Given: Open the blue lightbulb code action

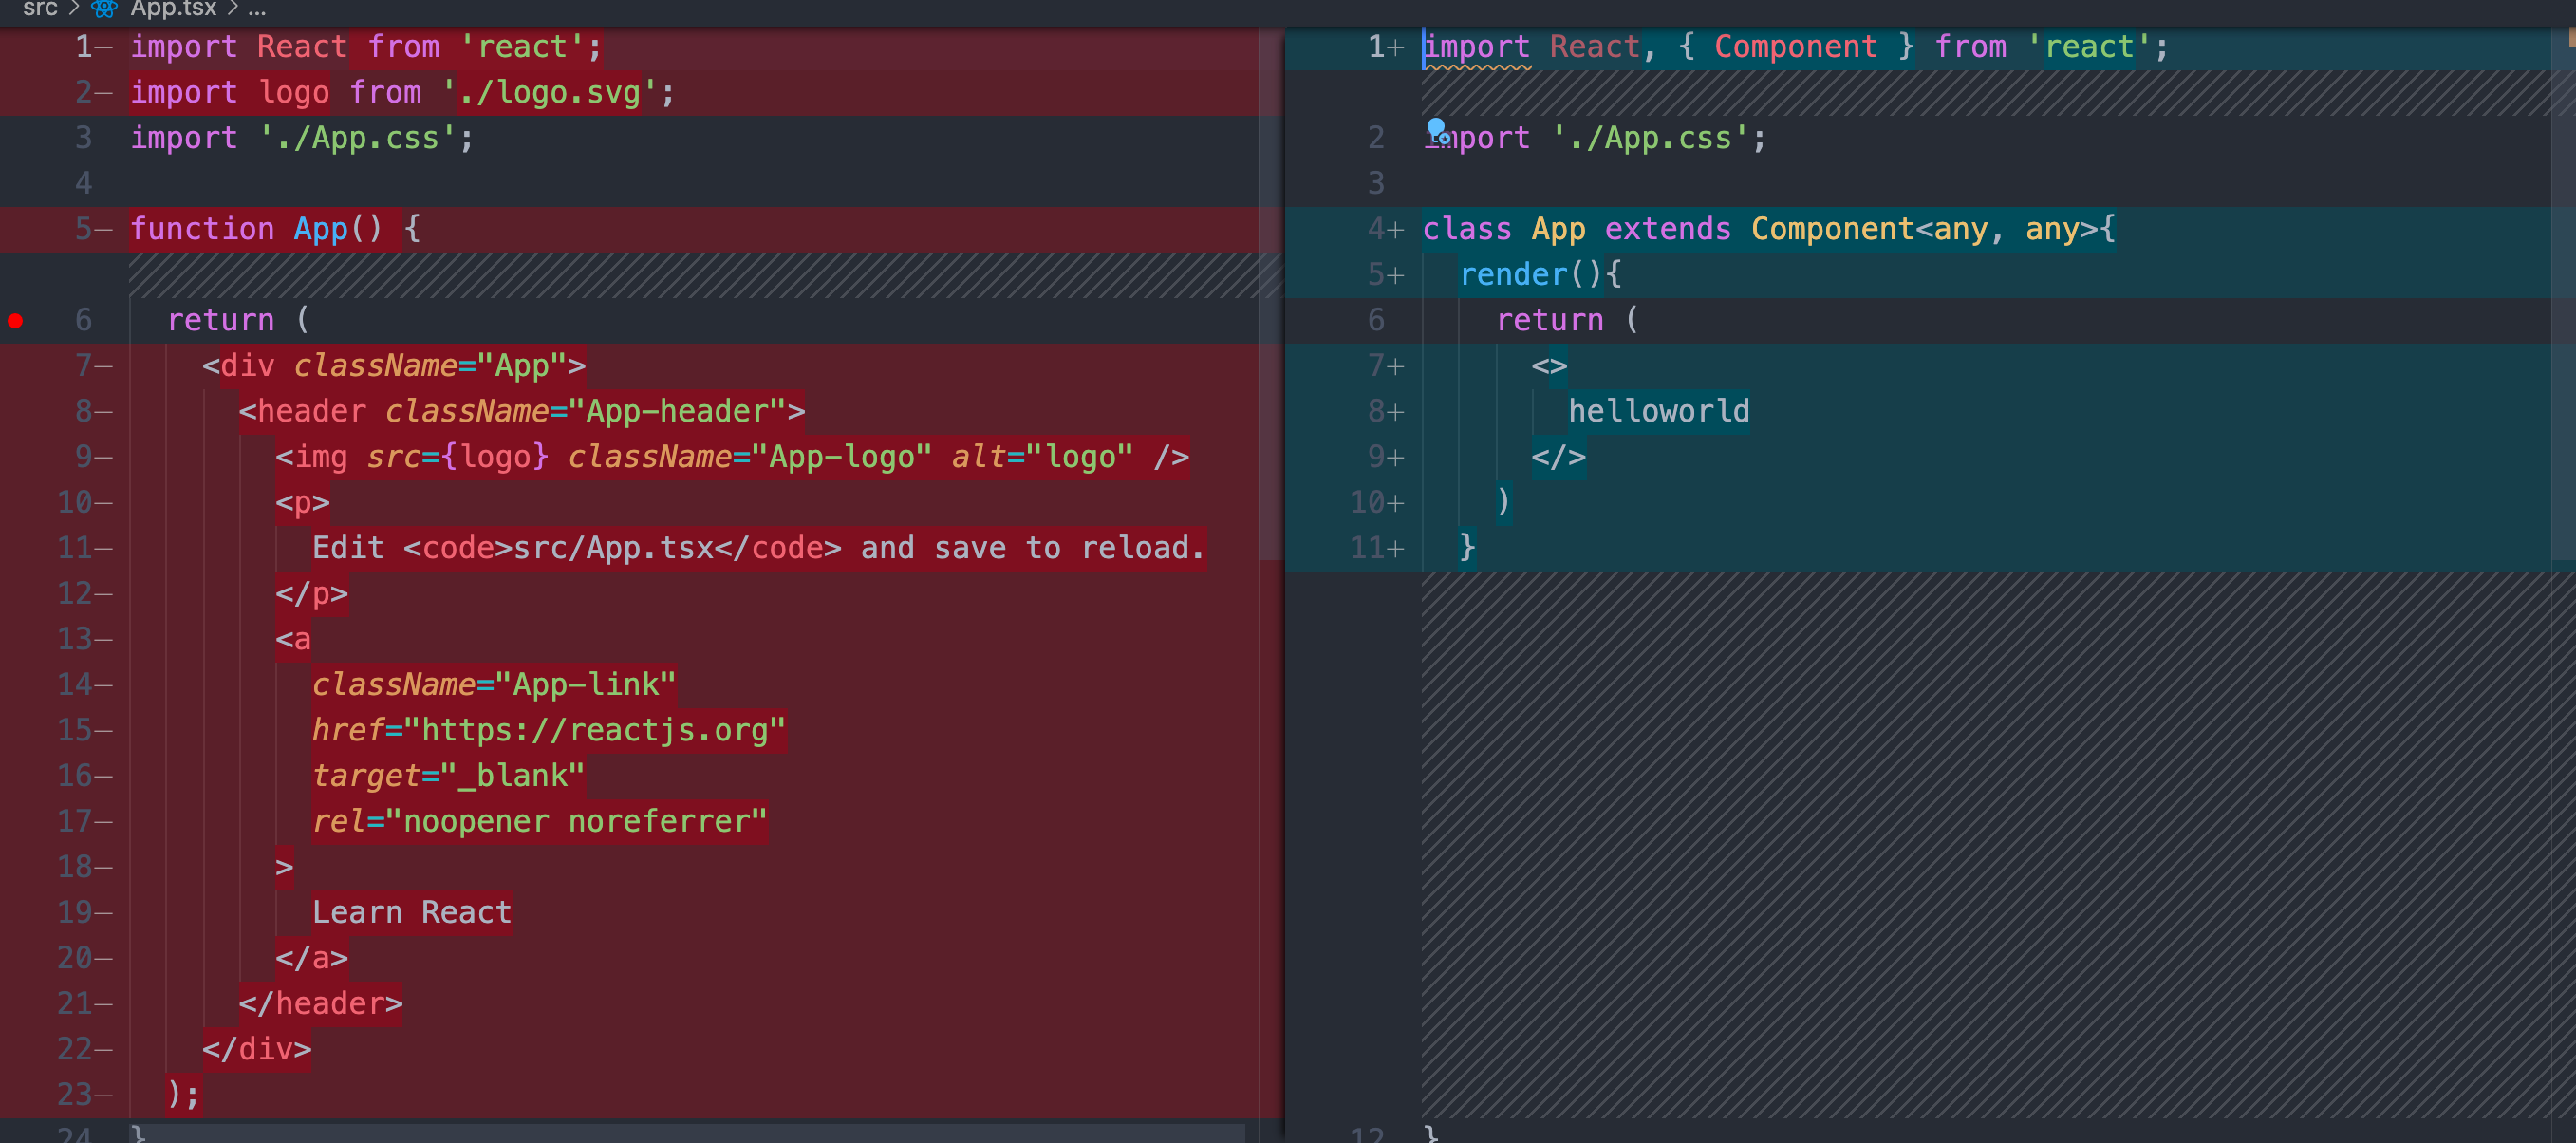Looking at the screenshot, I should 1436,128.
